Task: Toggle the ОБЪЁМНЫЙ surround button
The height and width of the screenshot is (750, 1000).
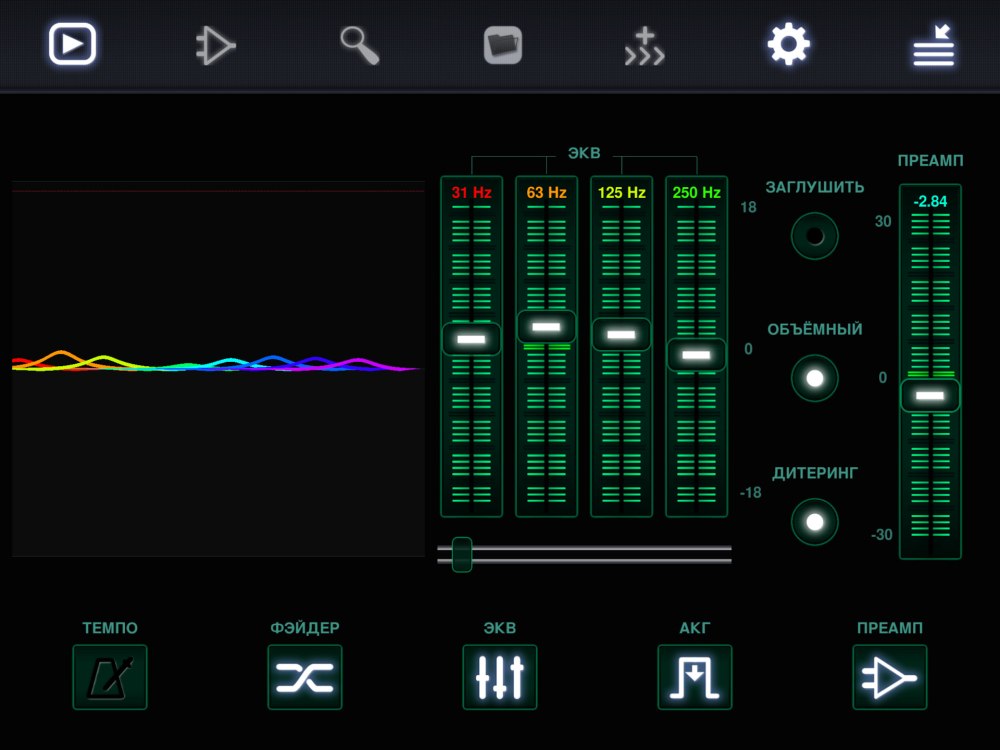Action: point(814,378)
